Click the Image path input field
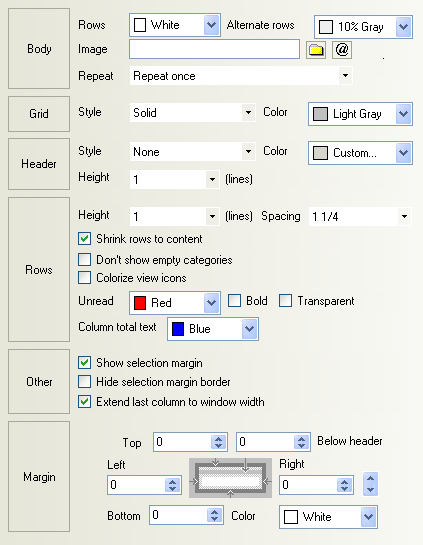The width and height of the screenshot is (423, 545). [214, 49]
